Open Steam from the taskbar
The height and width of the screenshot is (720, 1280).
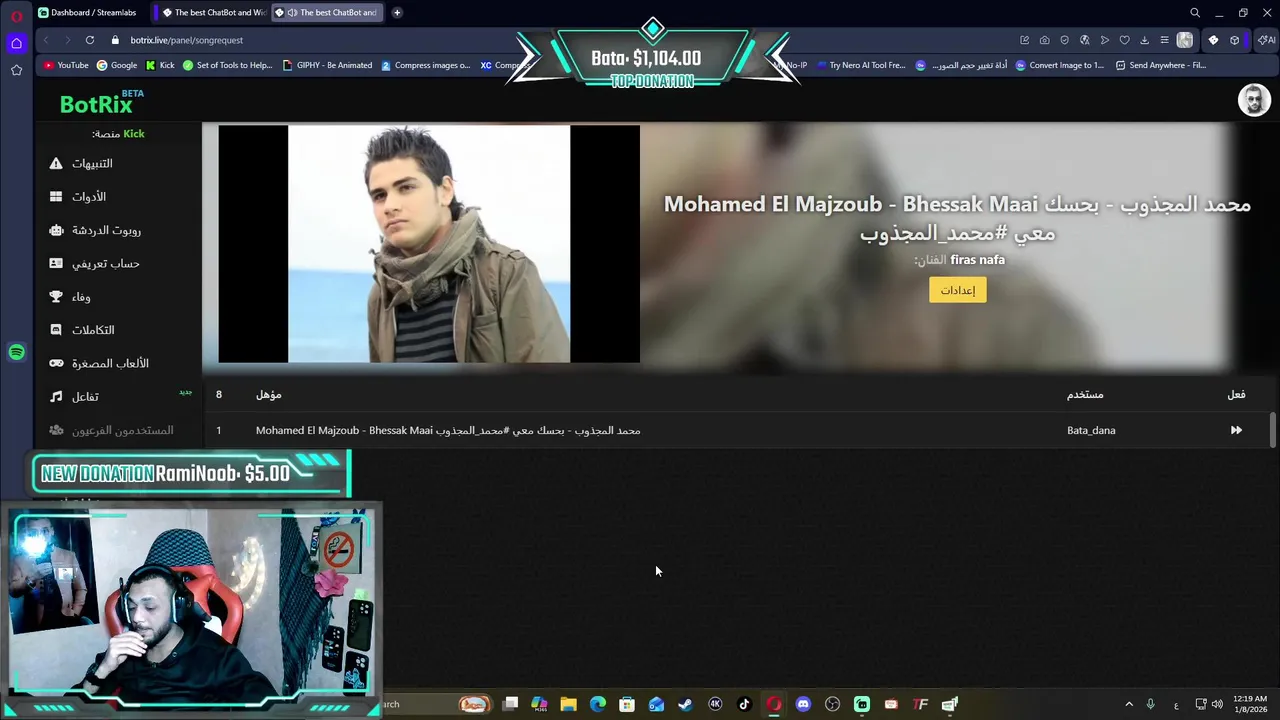(685, 704)
